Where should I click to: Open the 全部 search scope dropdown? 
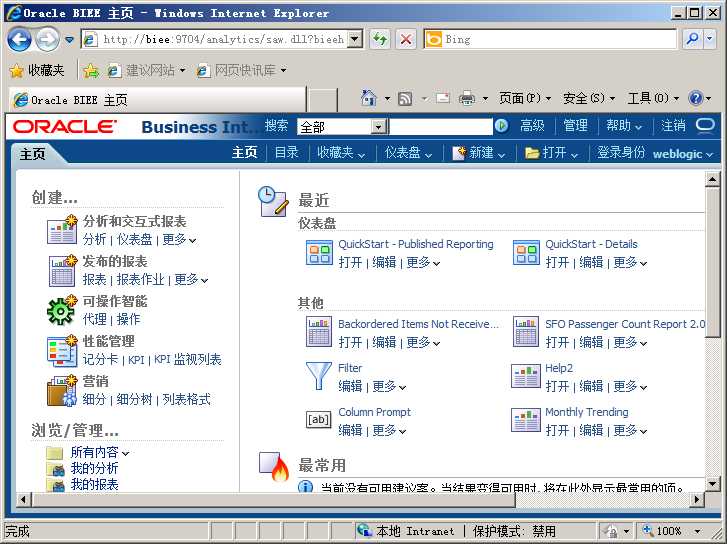[x=379, y=127]
